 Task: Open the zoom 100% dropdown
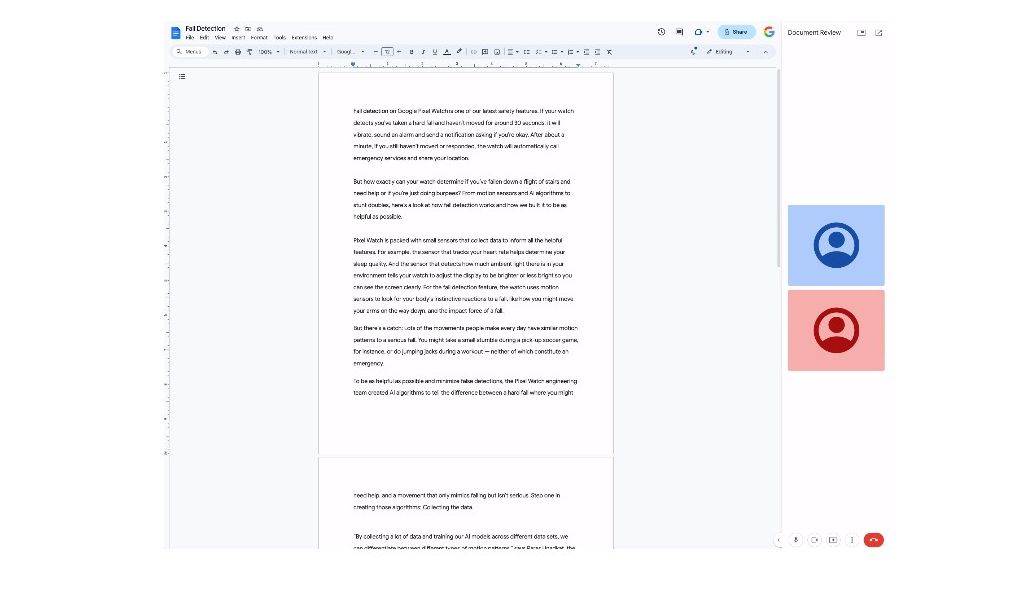point(269,51)
